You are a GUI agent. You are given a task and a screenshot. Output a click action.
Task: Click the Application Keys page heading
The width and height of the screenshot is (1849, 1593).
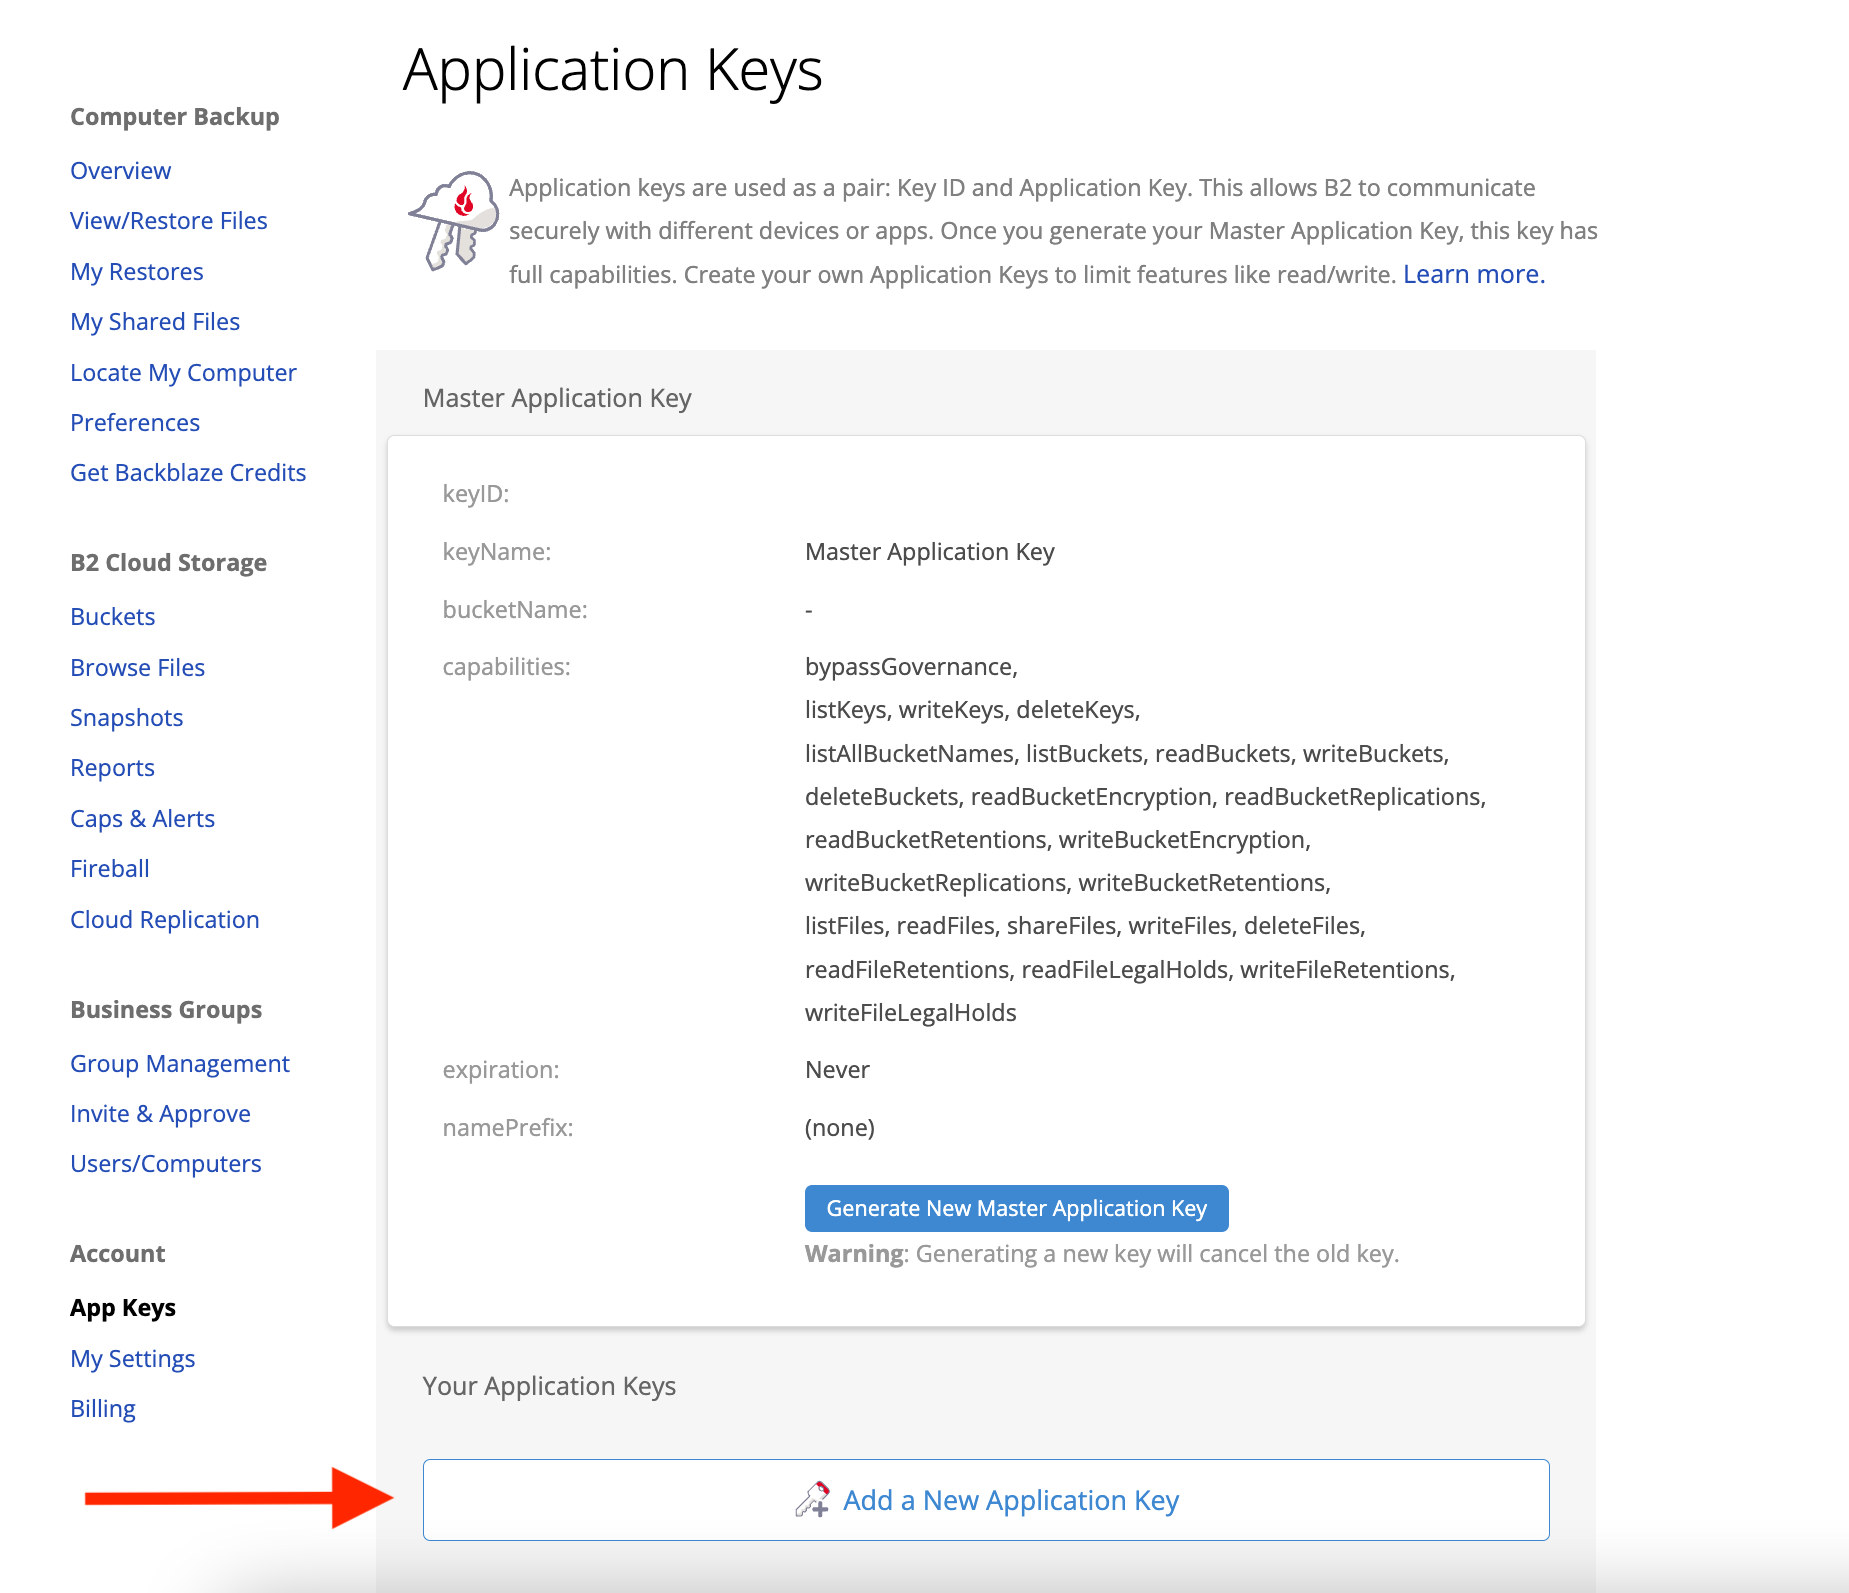click(613, 70)
